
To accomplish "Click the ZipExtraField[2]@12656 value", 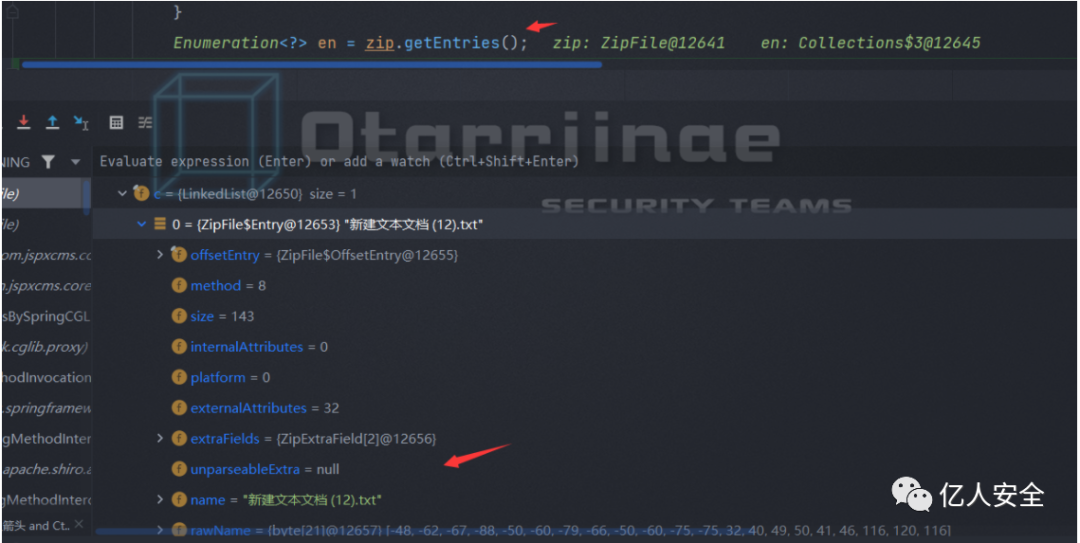I will click(x=356, y=438).
